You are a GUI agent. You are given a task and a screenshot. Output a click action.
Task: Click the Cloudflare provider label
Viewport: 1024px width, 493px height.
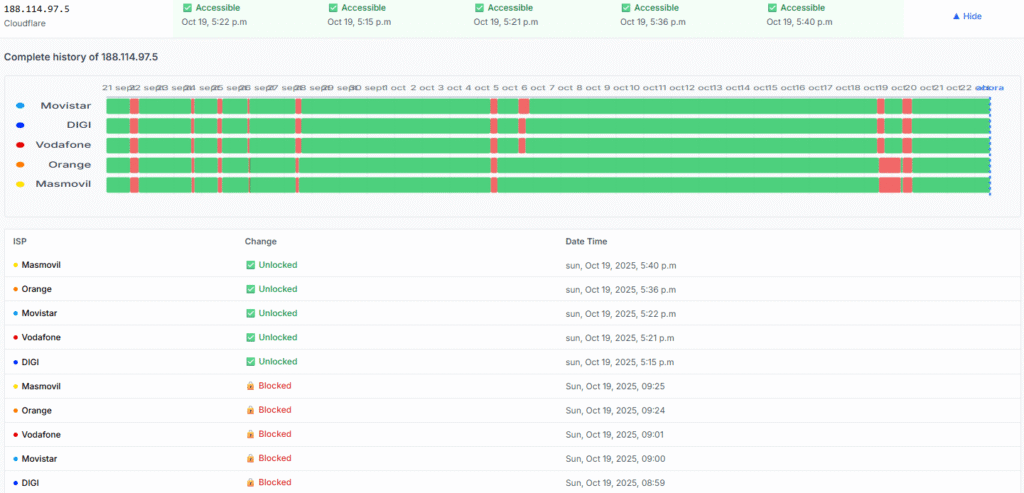coord(26,22)
